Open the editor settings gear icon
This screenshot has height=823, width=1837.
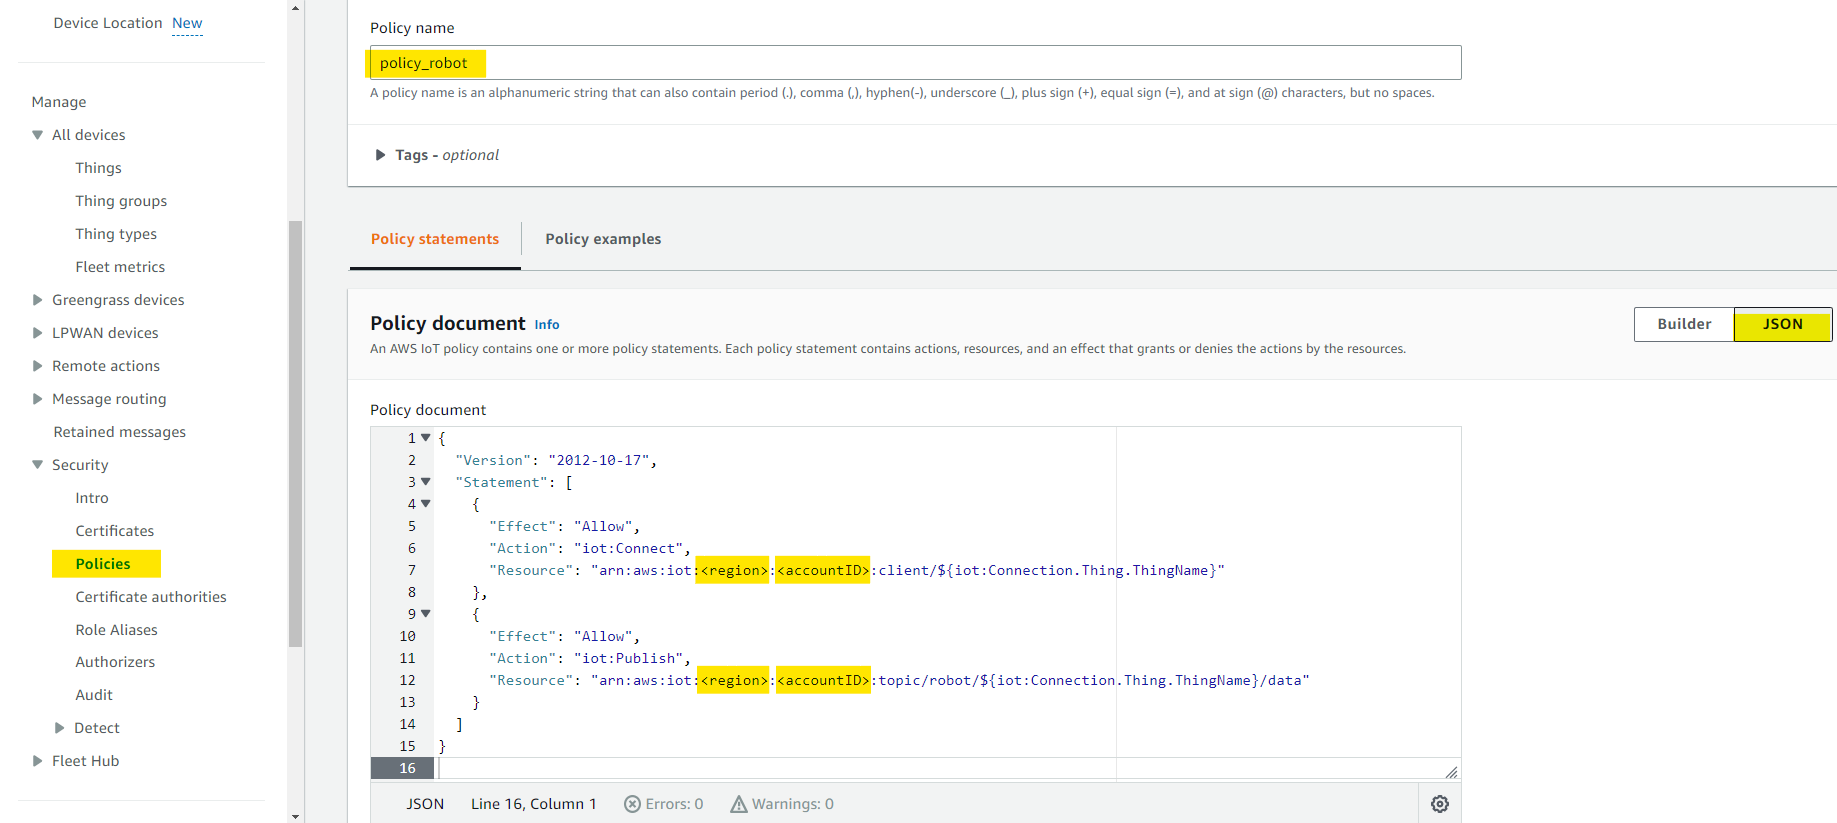point(1440,804)
